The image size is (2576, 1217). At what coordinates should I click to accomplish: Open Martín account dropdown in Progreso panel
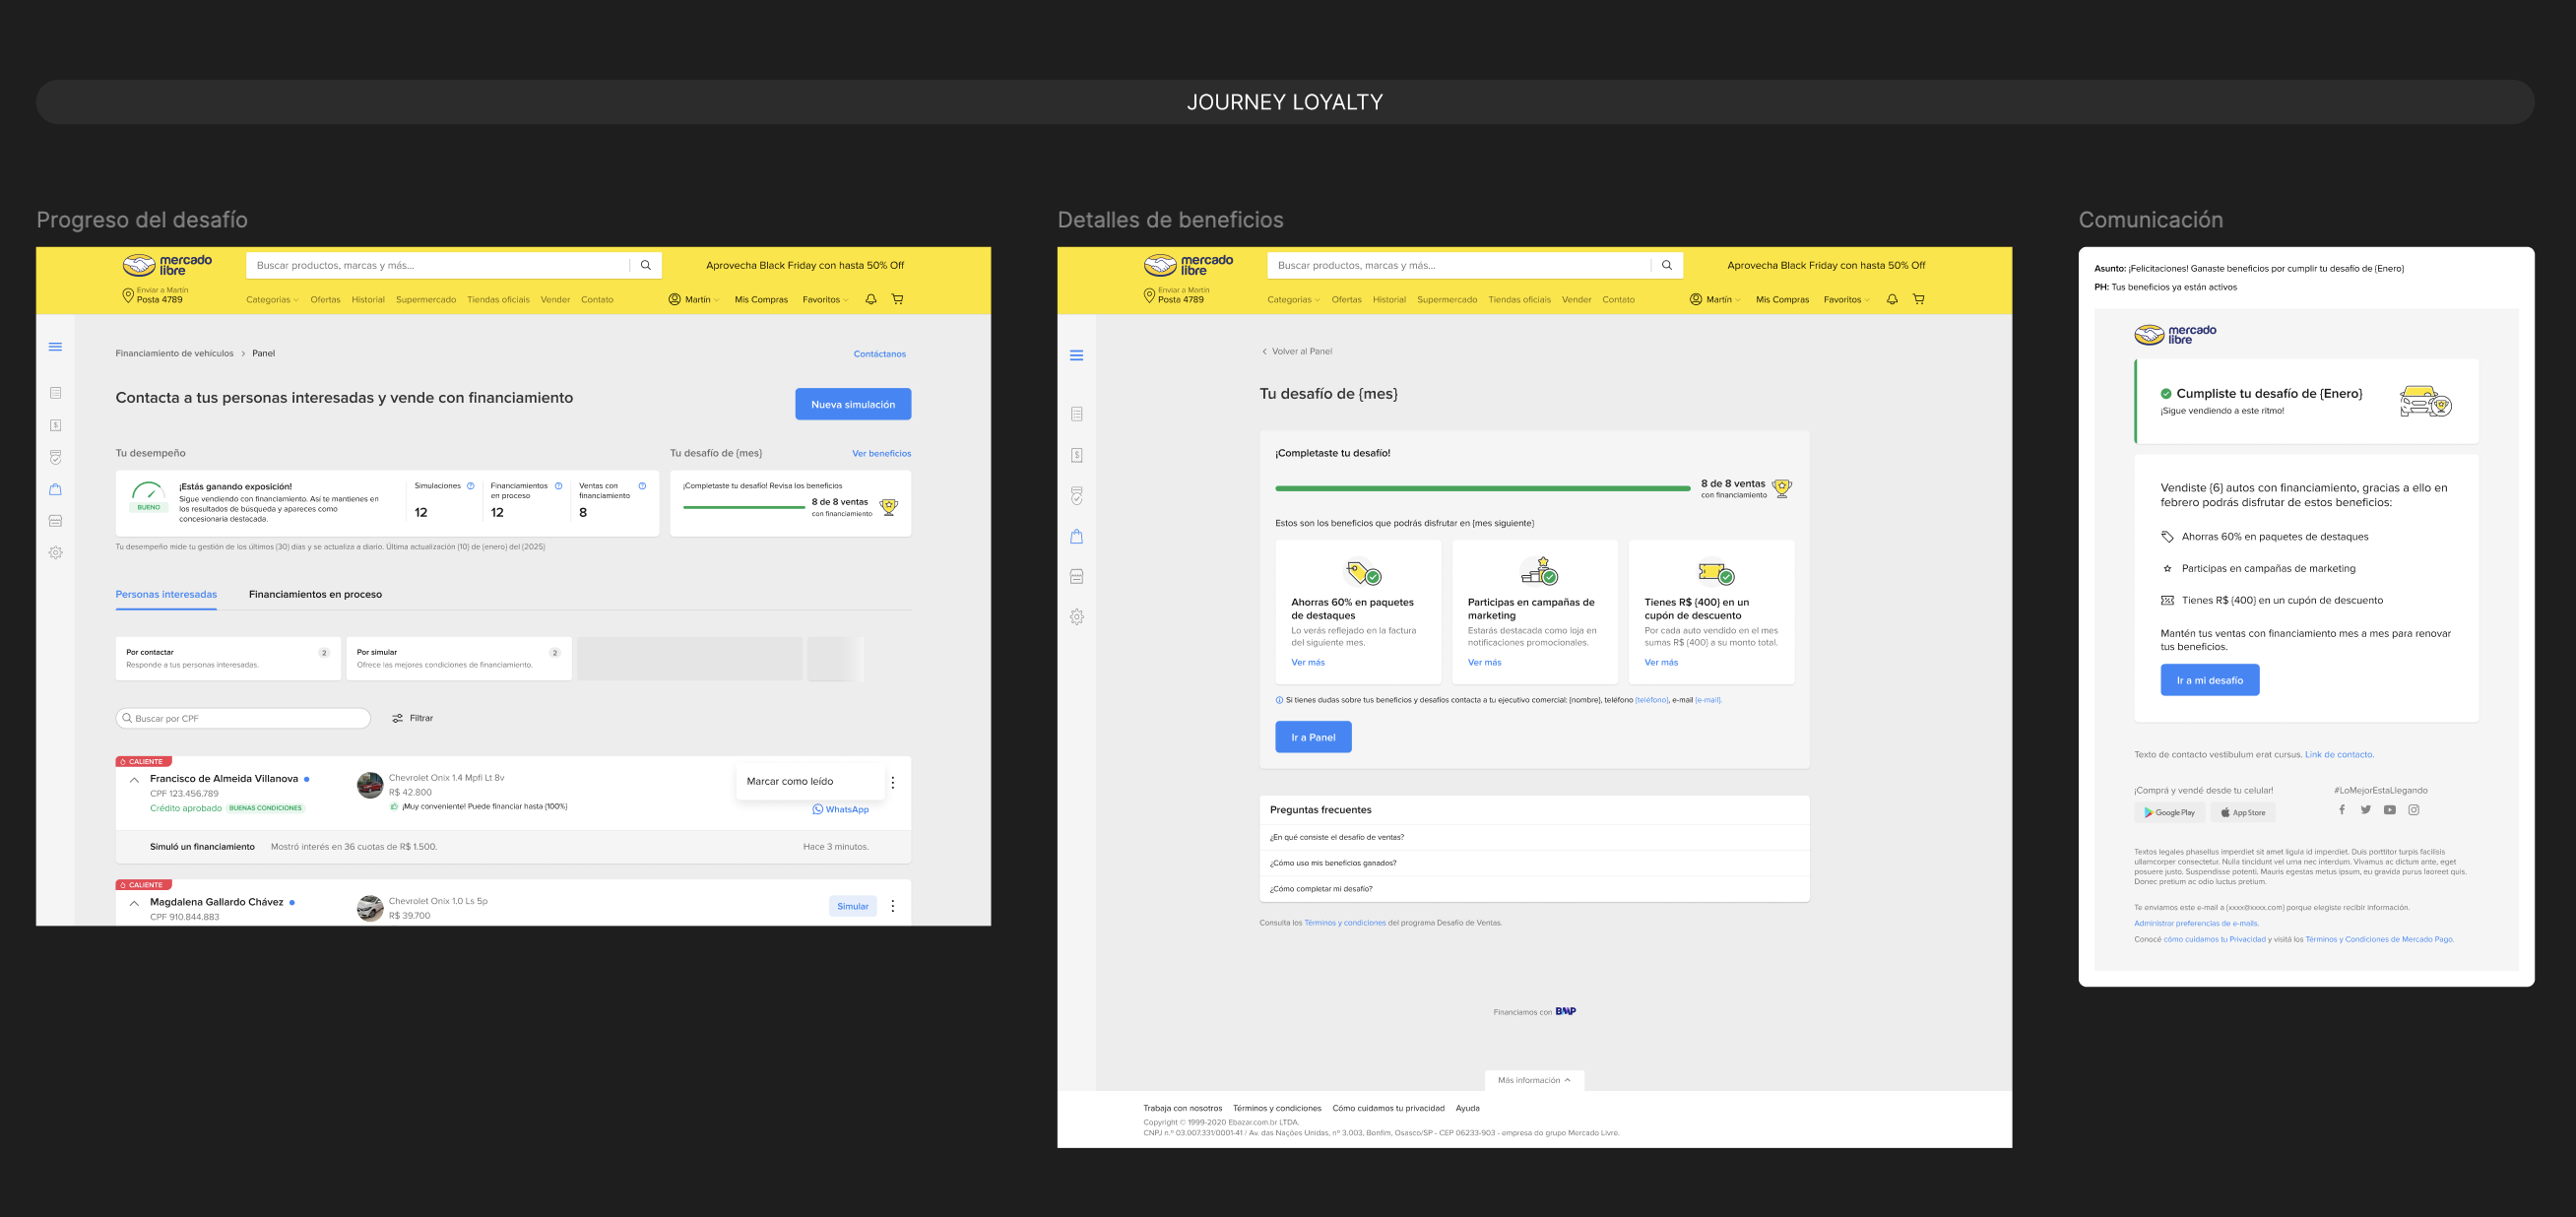coord(694,300)
